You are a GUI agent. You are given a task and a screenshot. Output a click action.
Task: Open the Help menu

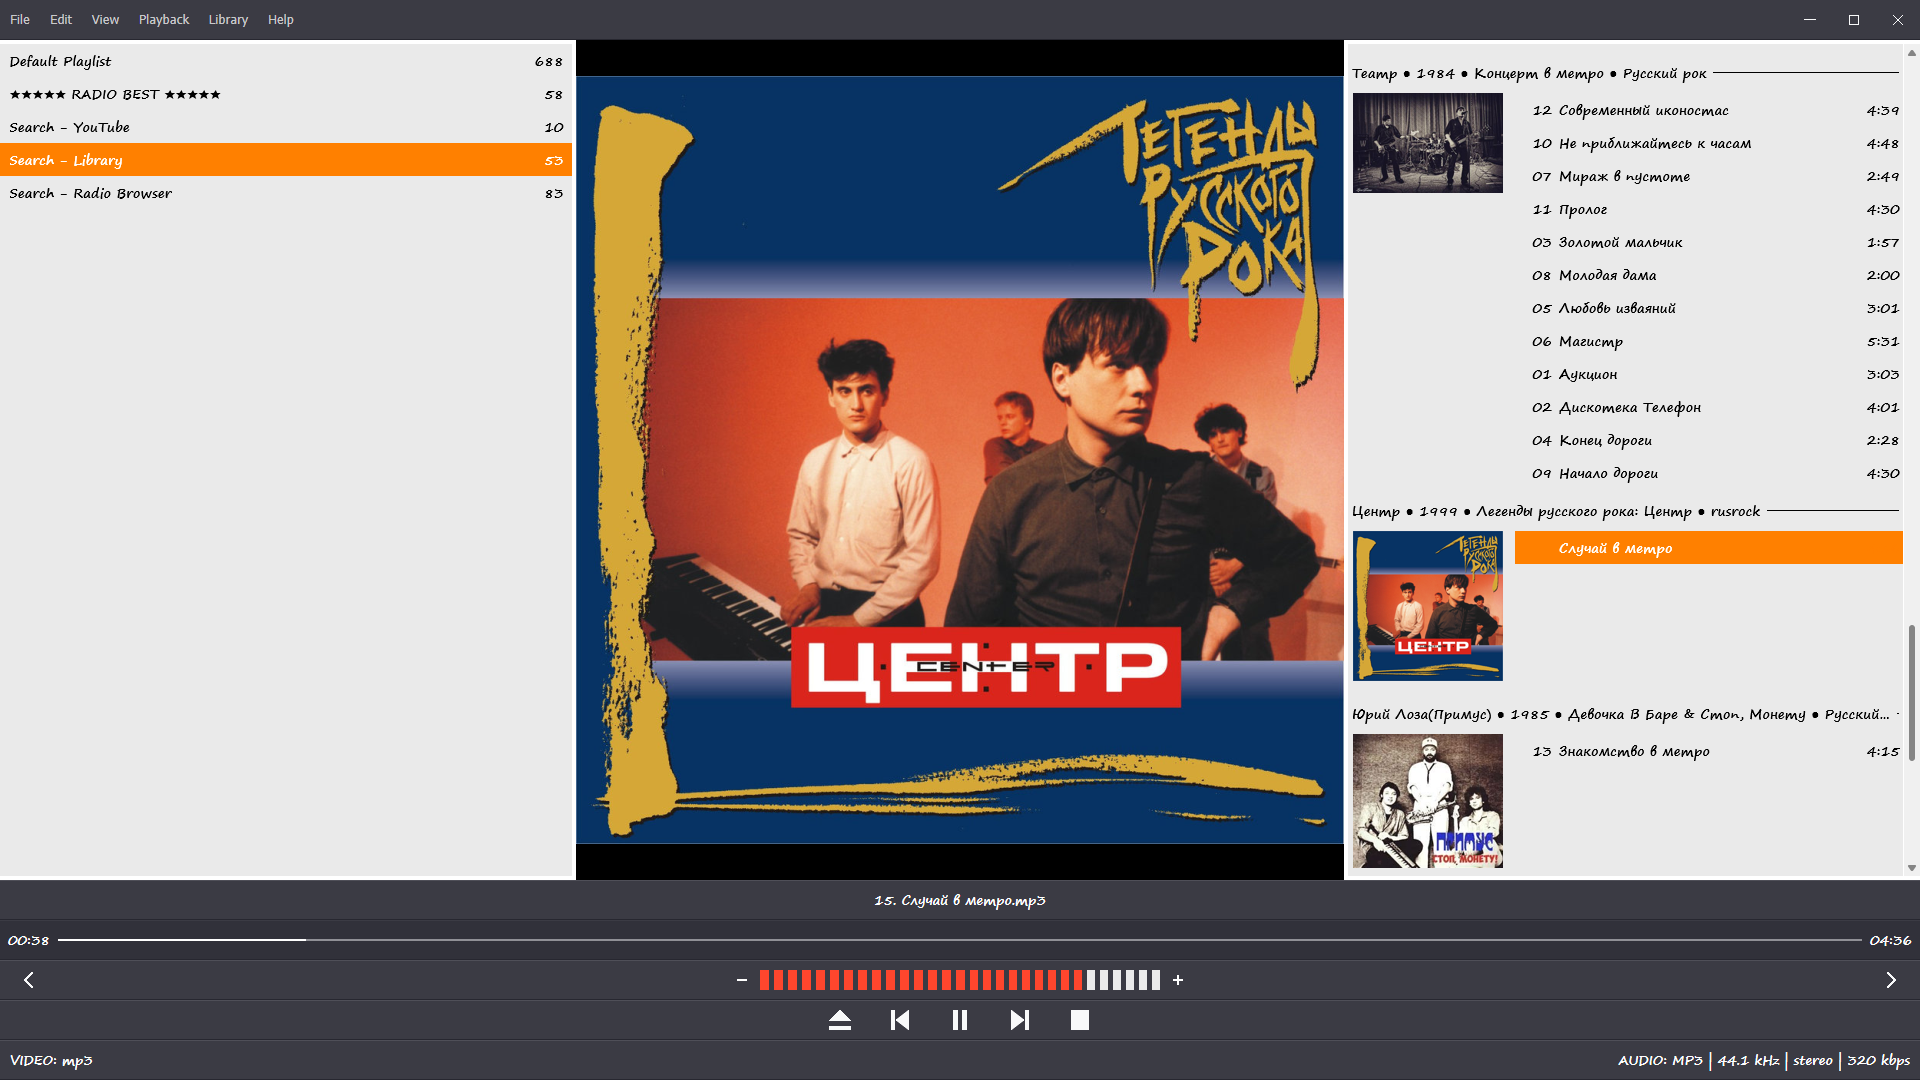[281, 19]
